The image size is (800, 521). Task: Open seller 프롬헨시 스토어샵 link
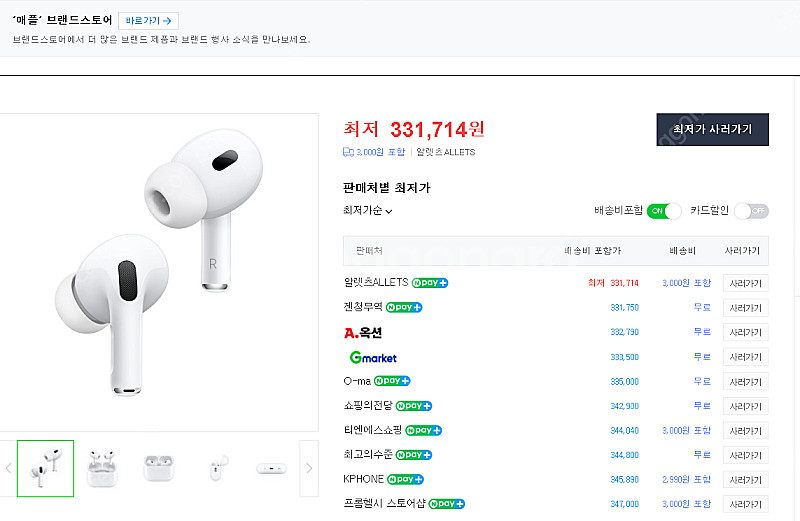click(384, 504)
